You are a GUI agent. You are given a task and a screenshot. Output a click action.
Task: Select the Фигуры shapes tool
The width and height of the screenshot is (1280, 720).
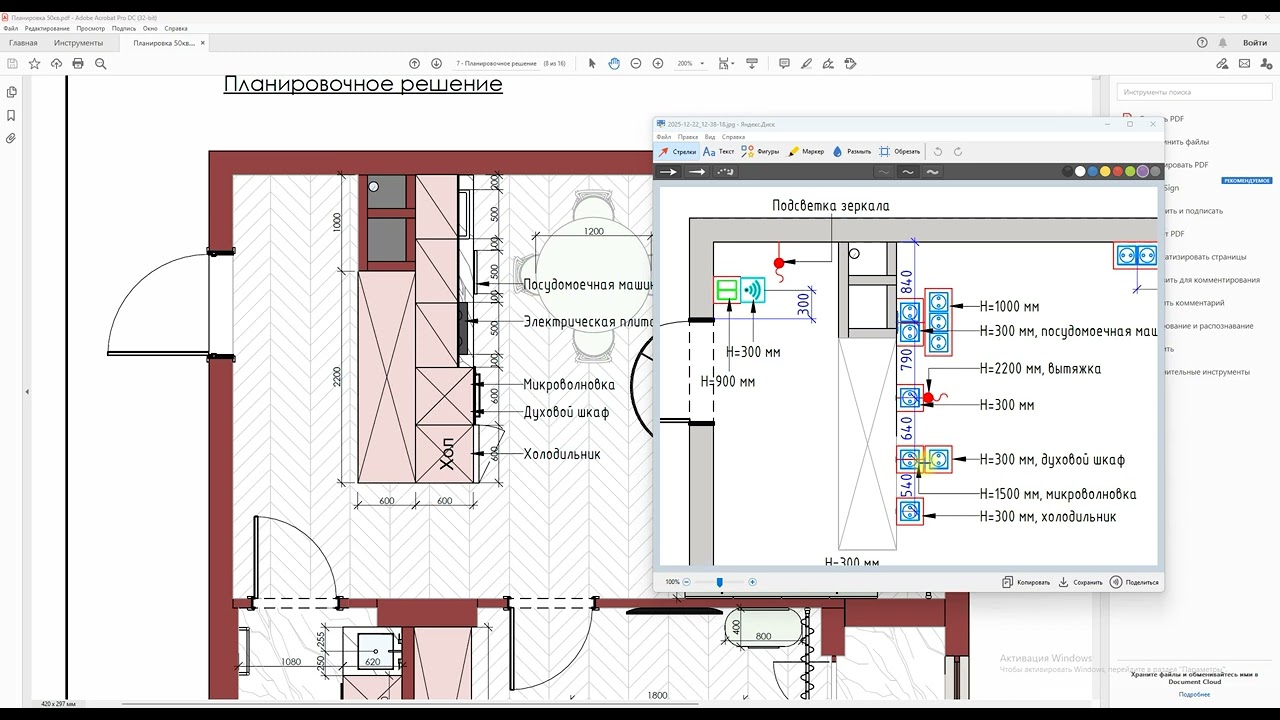point(760,152)
